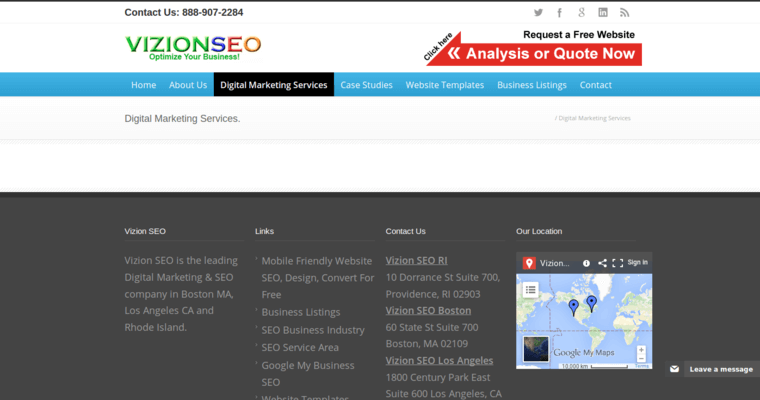Go to Home menu item
Viewport: 760px width, 400px height.
(143, 85)
